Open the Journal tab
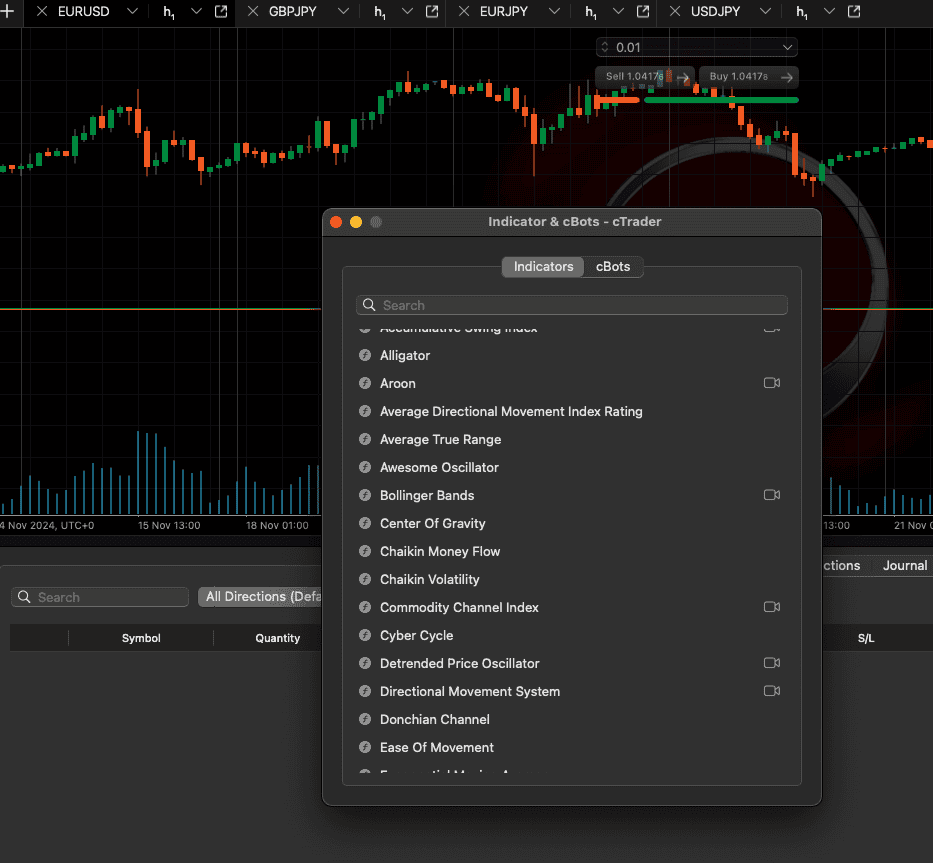This screenshot has height=863, width=933. [x=904, y=565]
